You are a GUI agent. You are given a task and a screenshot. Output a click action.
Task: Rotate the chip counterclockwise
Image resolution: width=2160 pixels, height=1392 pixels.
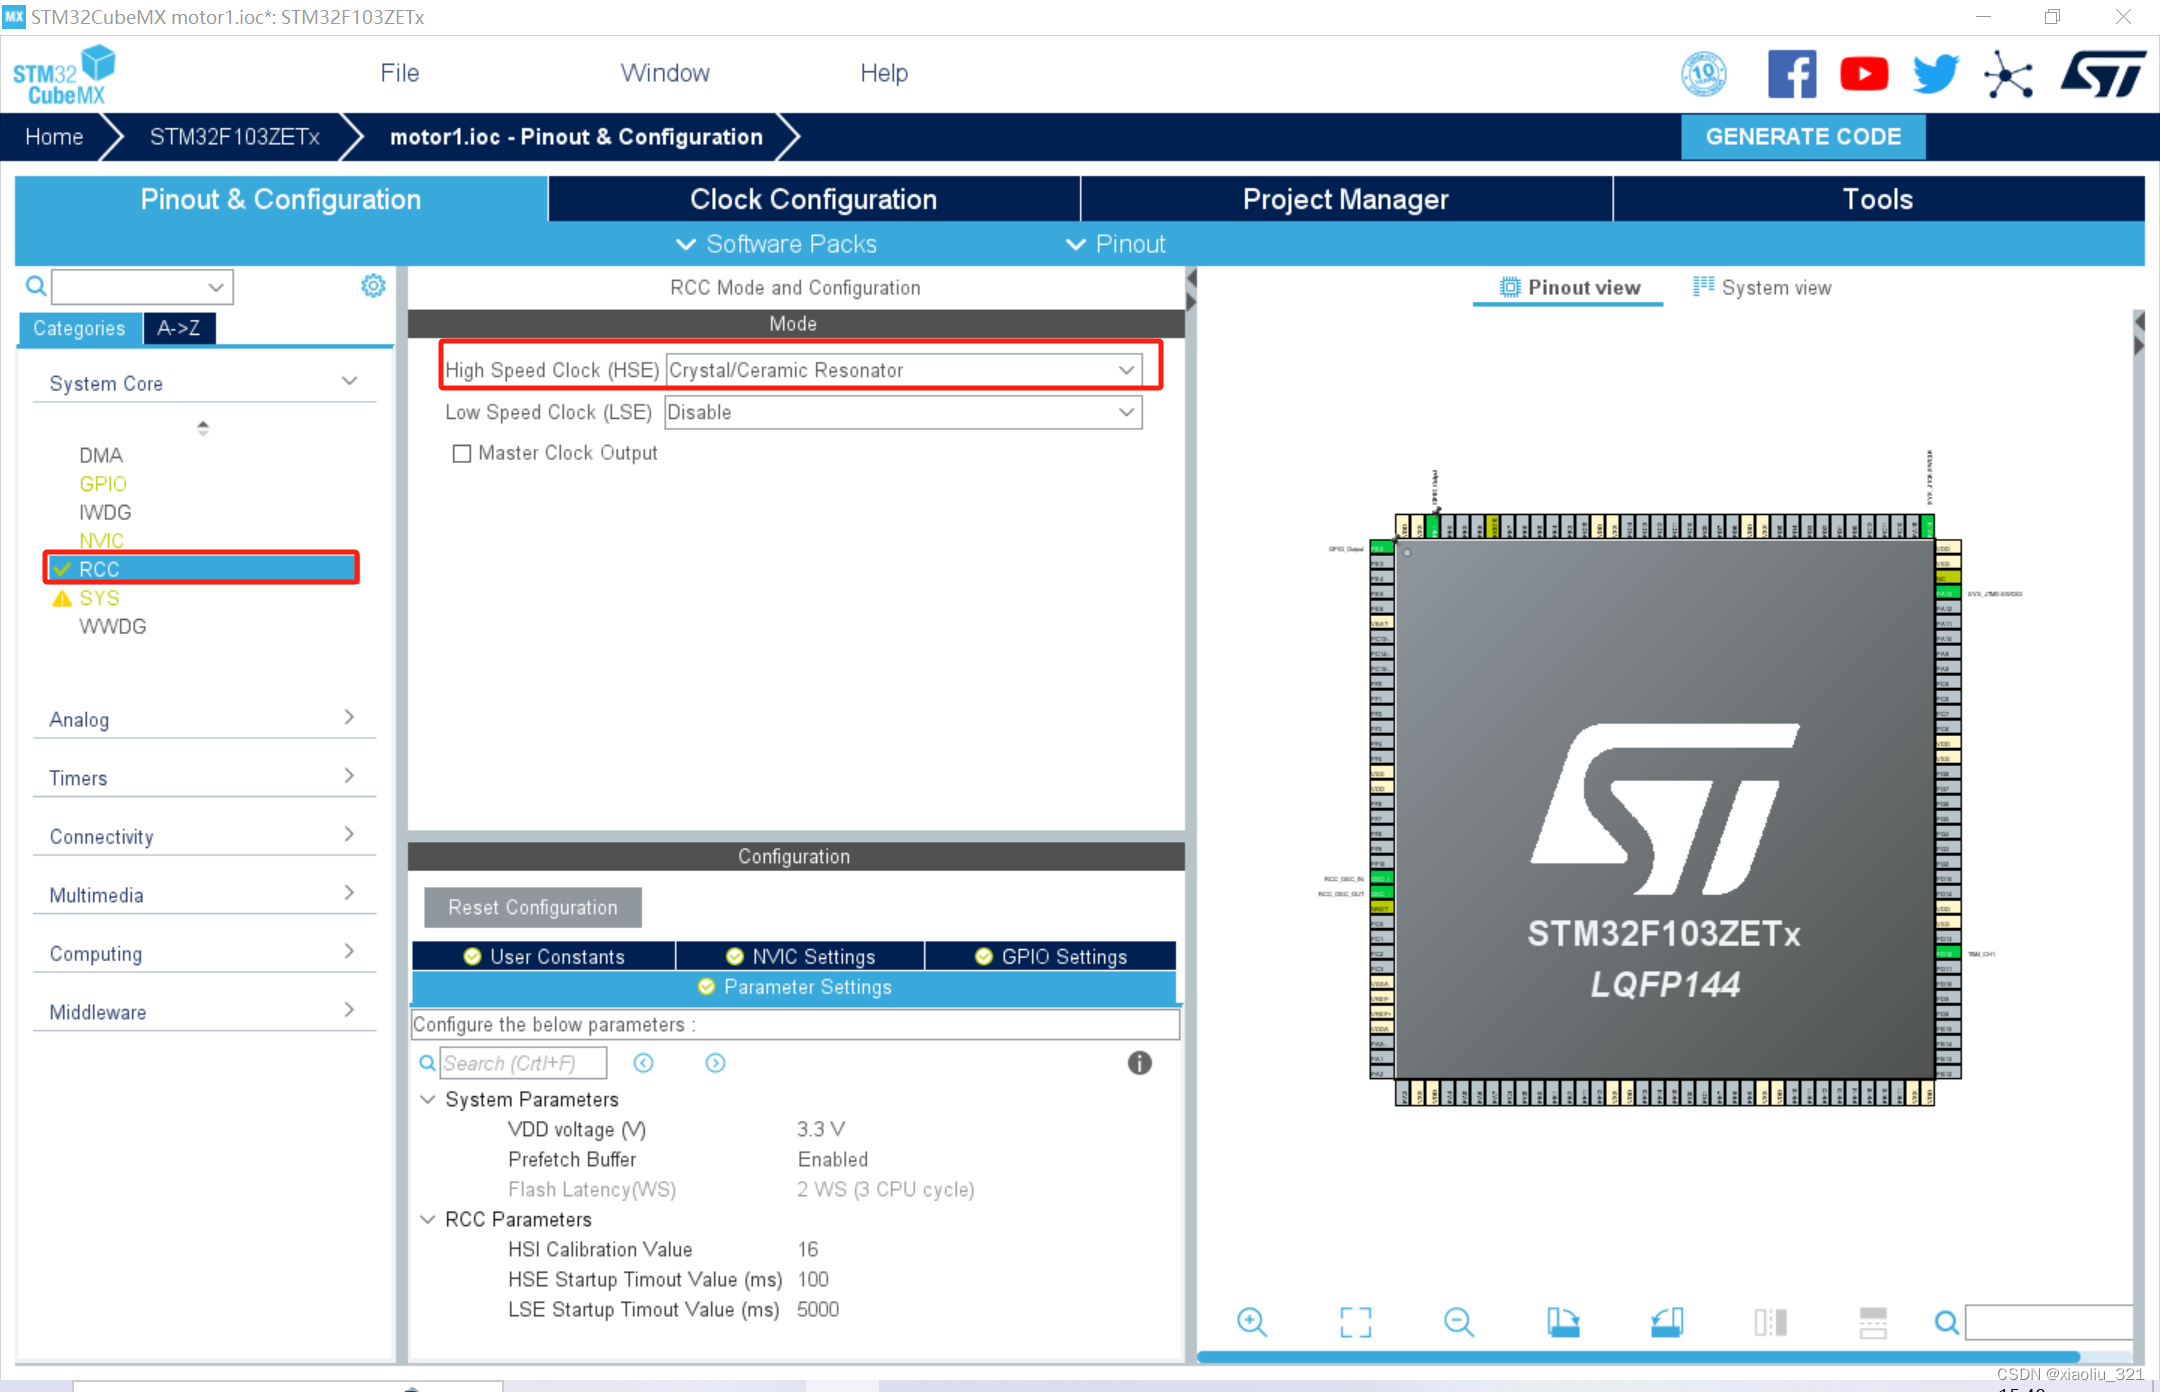(x=1667, y=1322)
